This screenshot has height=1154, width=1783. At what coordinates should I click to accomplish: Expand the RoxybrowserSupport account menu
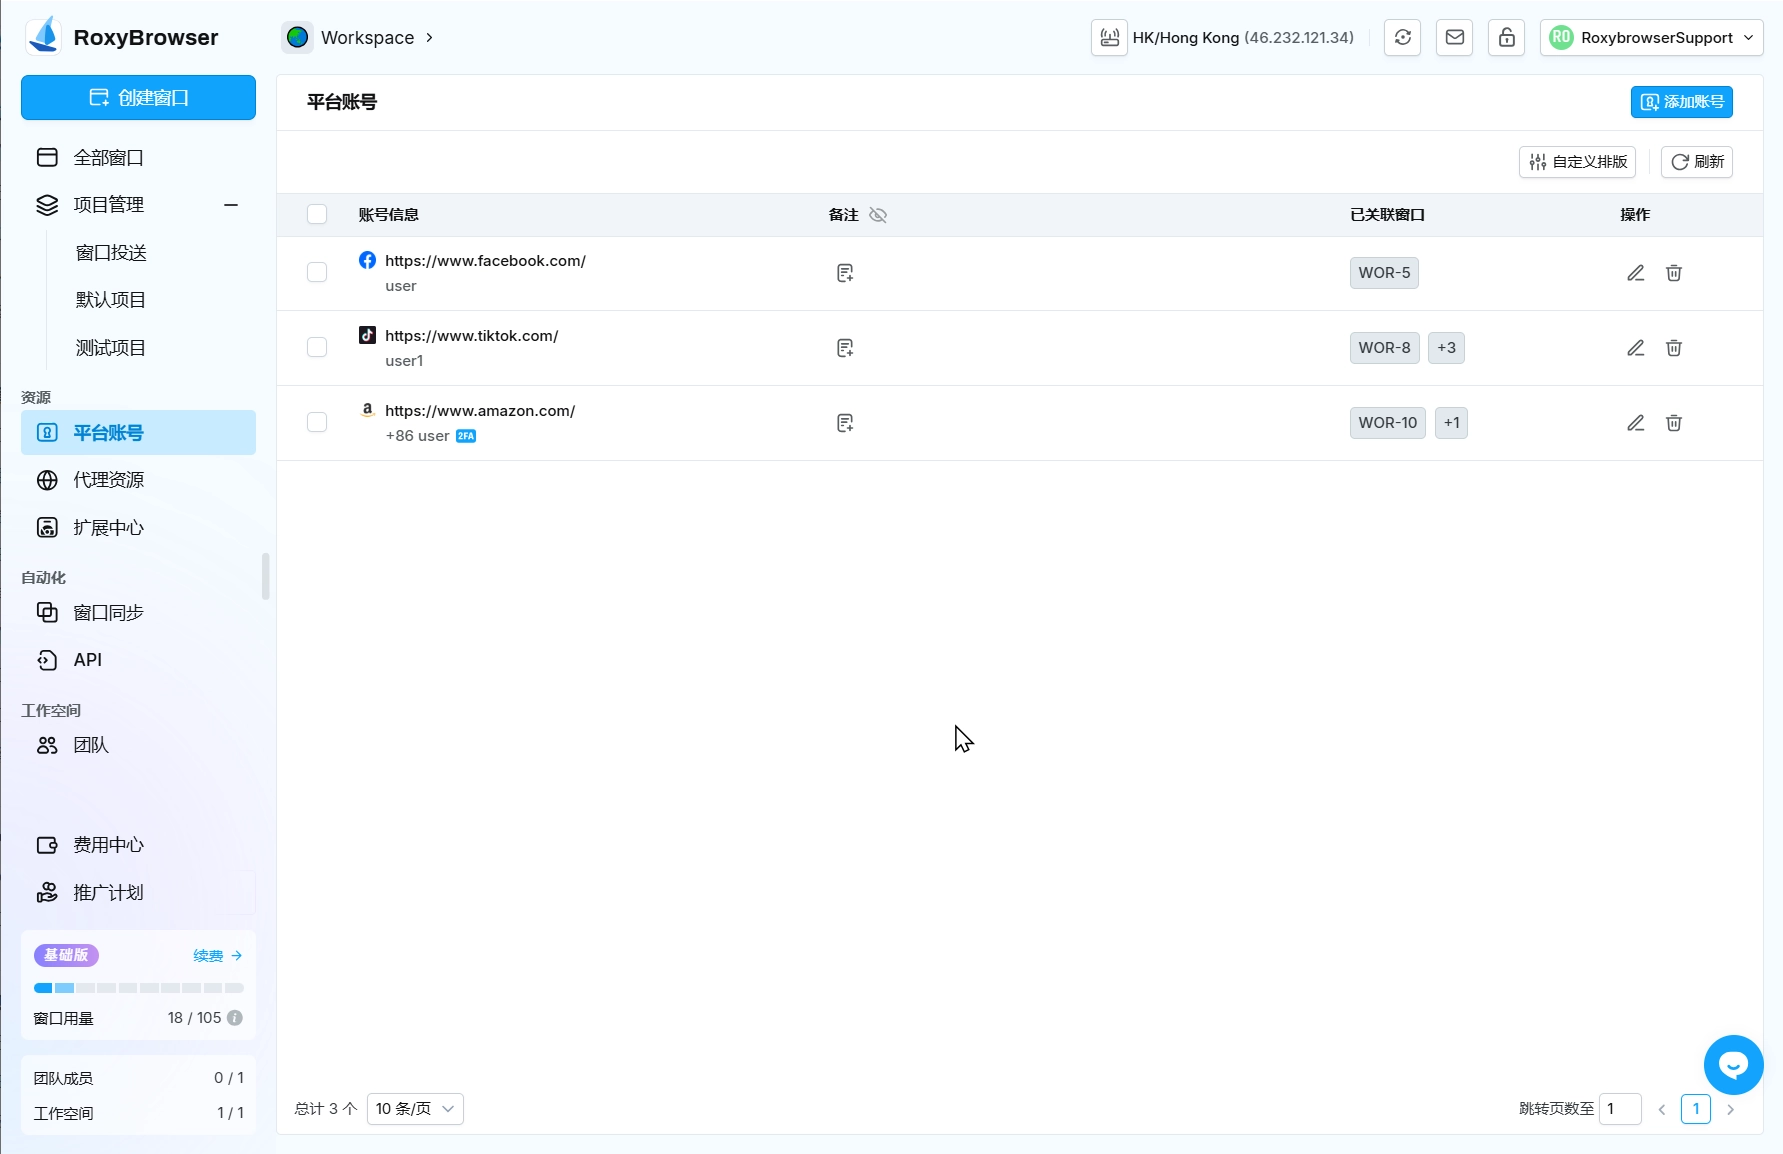click(x=1651, y=38)
